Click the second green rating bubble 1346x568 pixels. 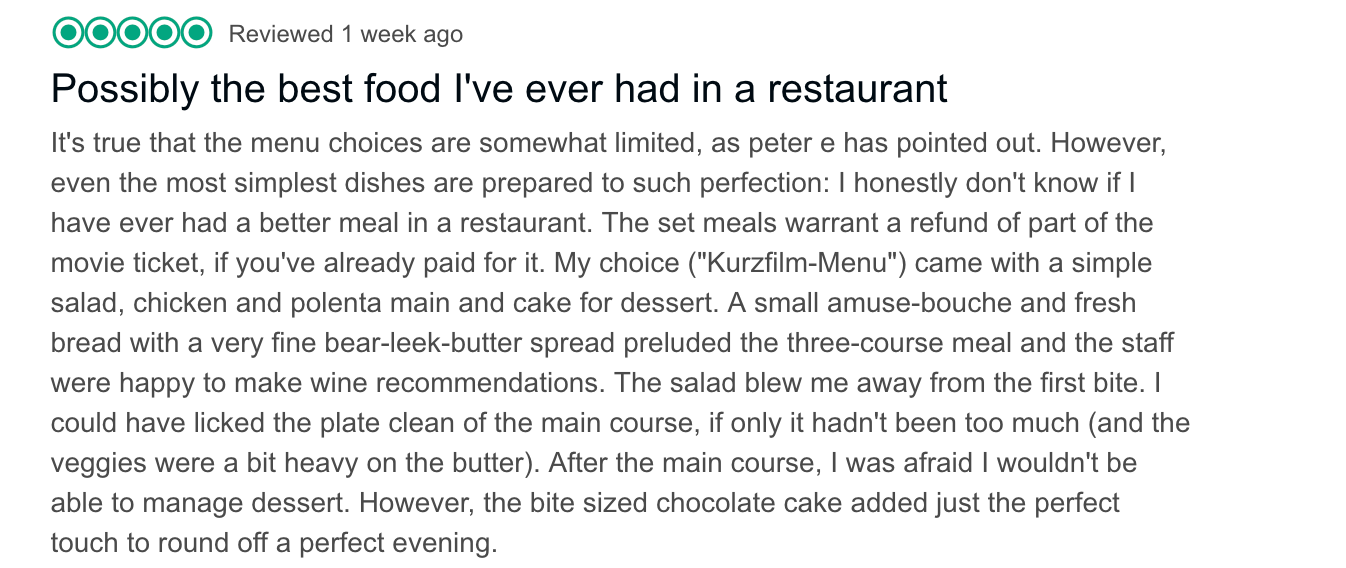(x=99, y=33)
